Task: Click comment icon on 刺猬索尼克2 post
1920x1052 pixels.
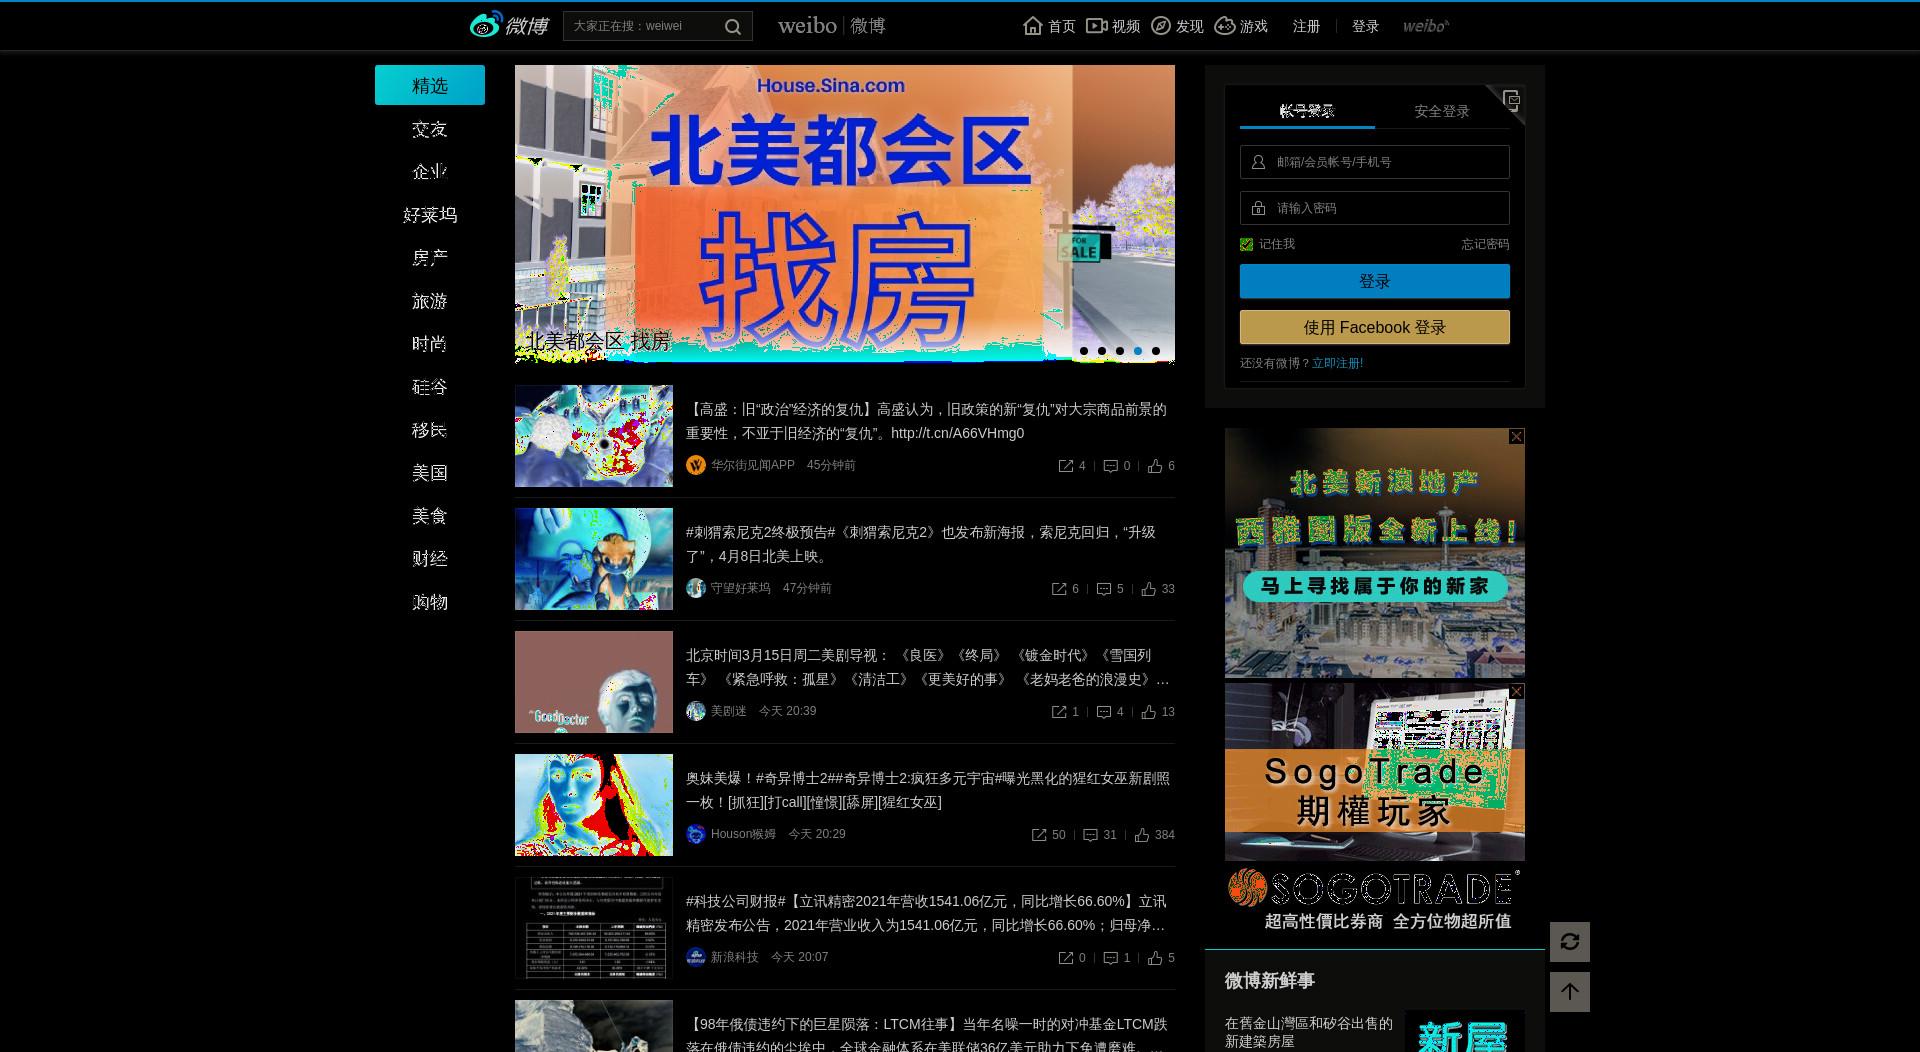Action: [x=1104, y=589]
